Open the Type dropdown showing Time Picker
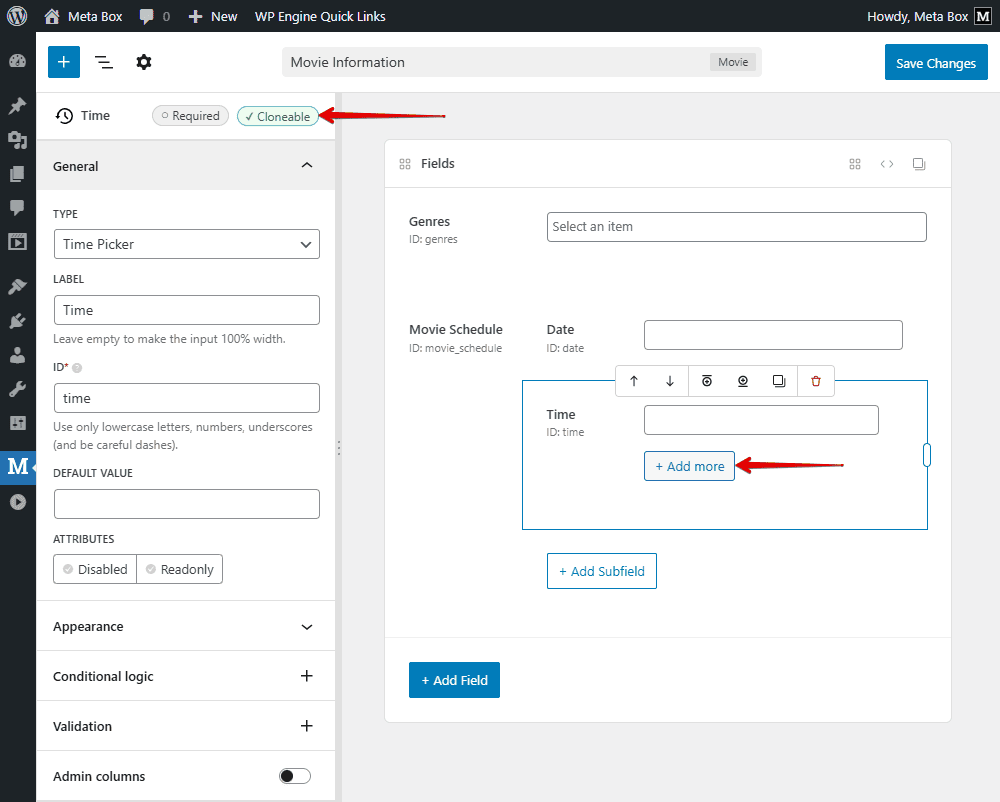 click(186, 244)
